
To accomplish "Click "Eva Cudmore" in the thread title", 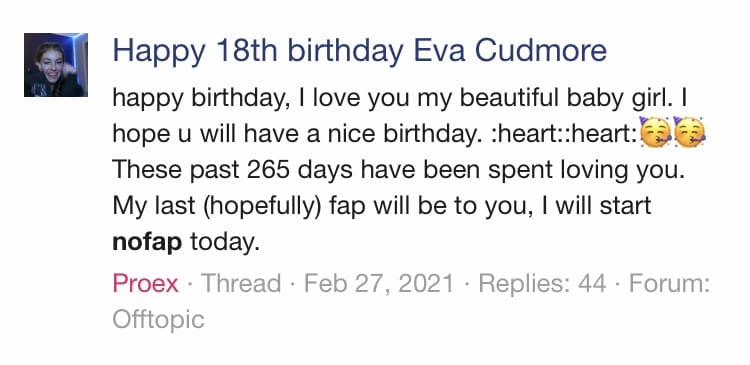I will click(x=510, y=51).
